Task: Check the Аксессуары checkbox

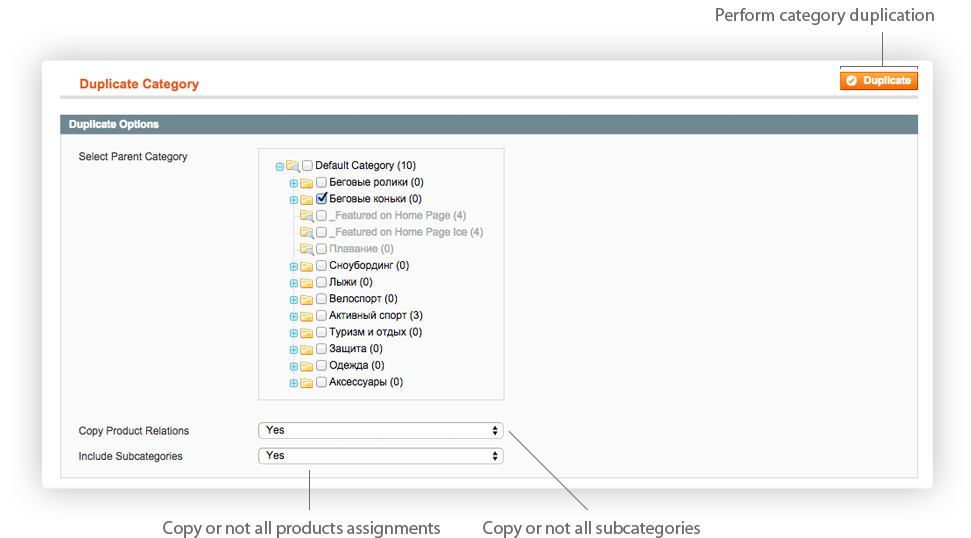Action: tap(321, 383)
